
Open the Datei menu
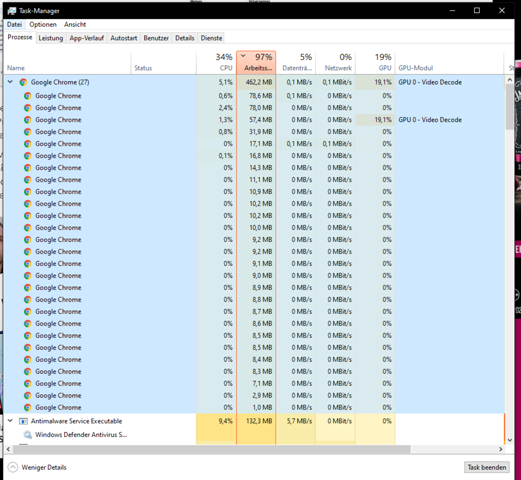click(14, 24)
